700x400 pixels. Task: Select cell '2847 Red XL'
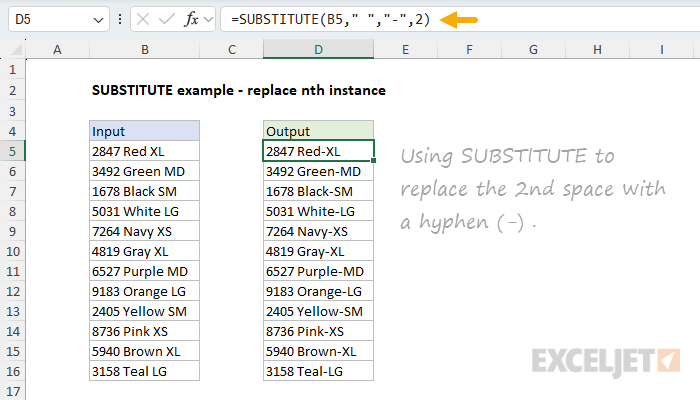point(145,151)
